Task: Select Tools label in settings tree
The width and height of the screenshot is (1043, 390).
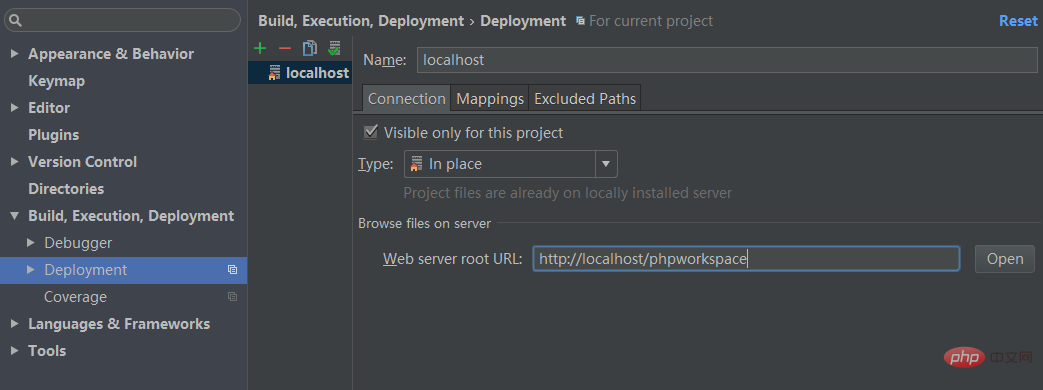Action: click(47, 350)
